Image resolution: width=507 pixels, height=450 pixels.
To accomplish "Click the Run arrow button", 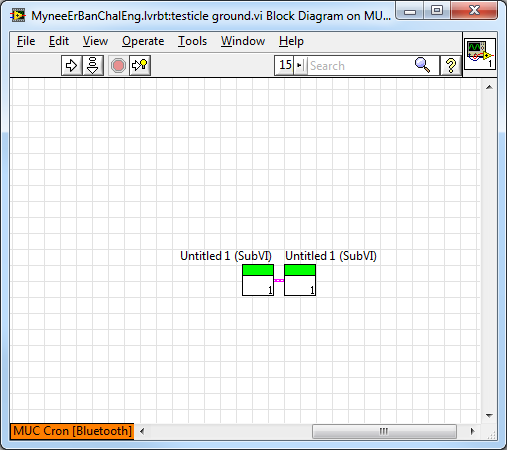I will (71, 65).
